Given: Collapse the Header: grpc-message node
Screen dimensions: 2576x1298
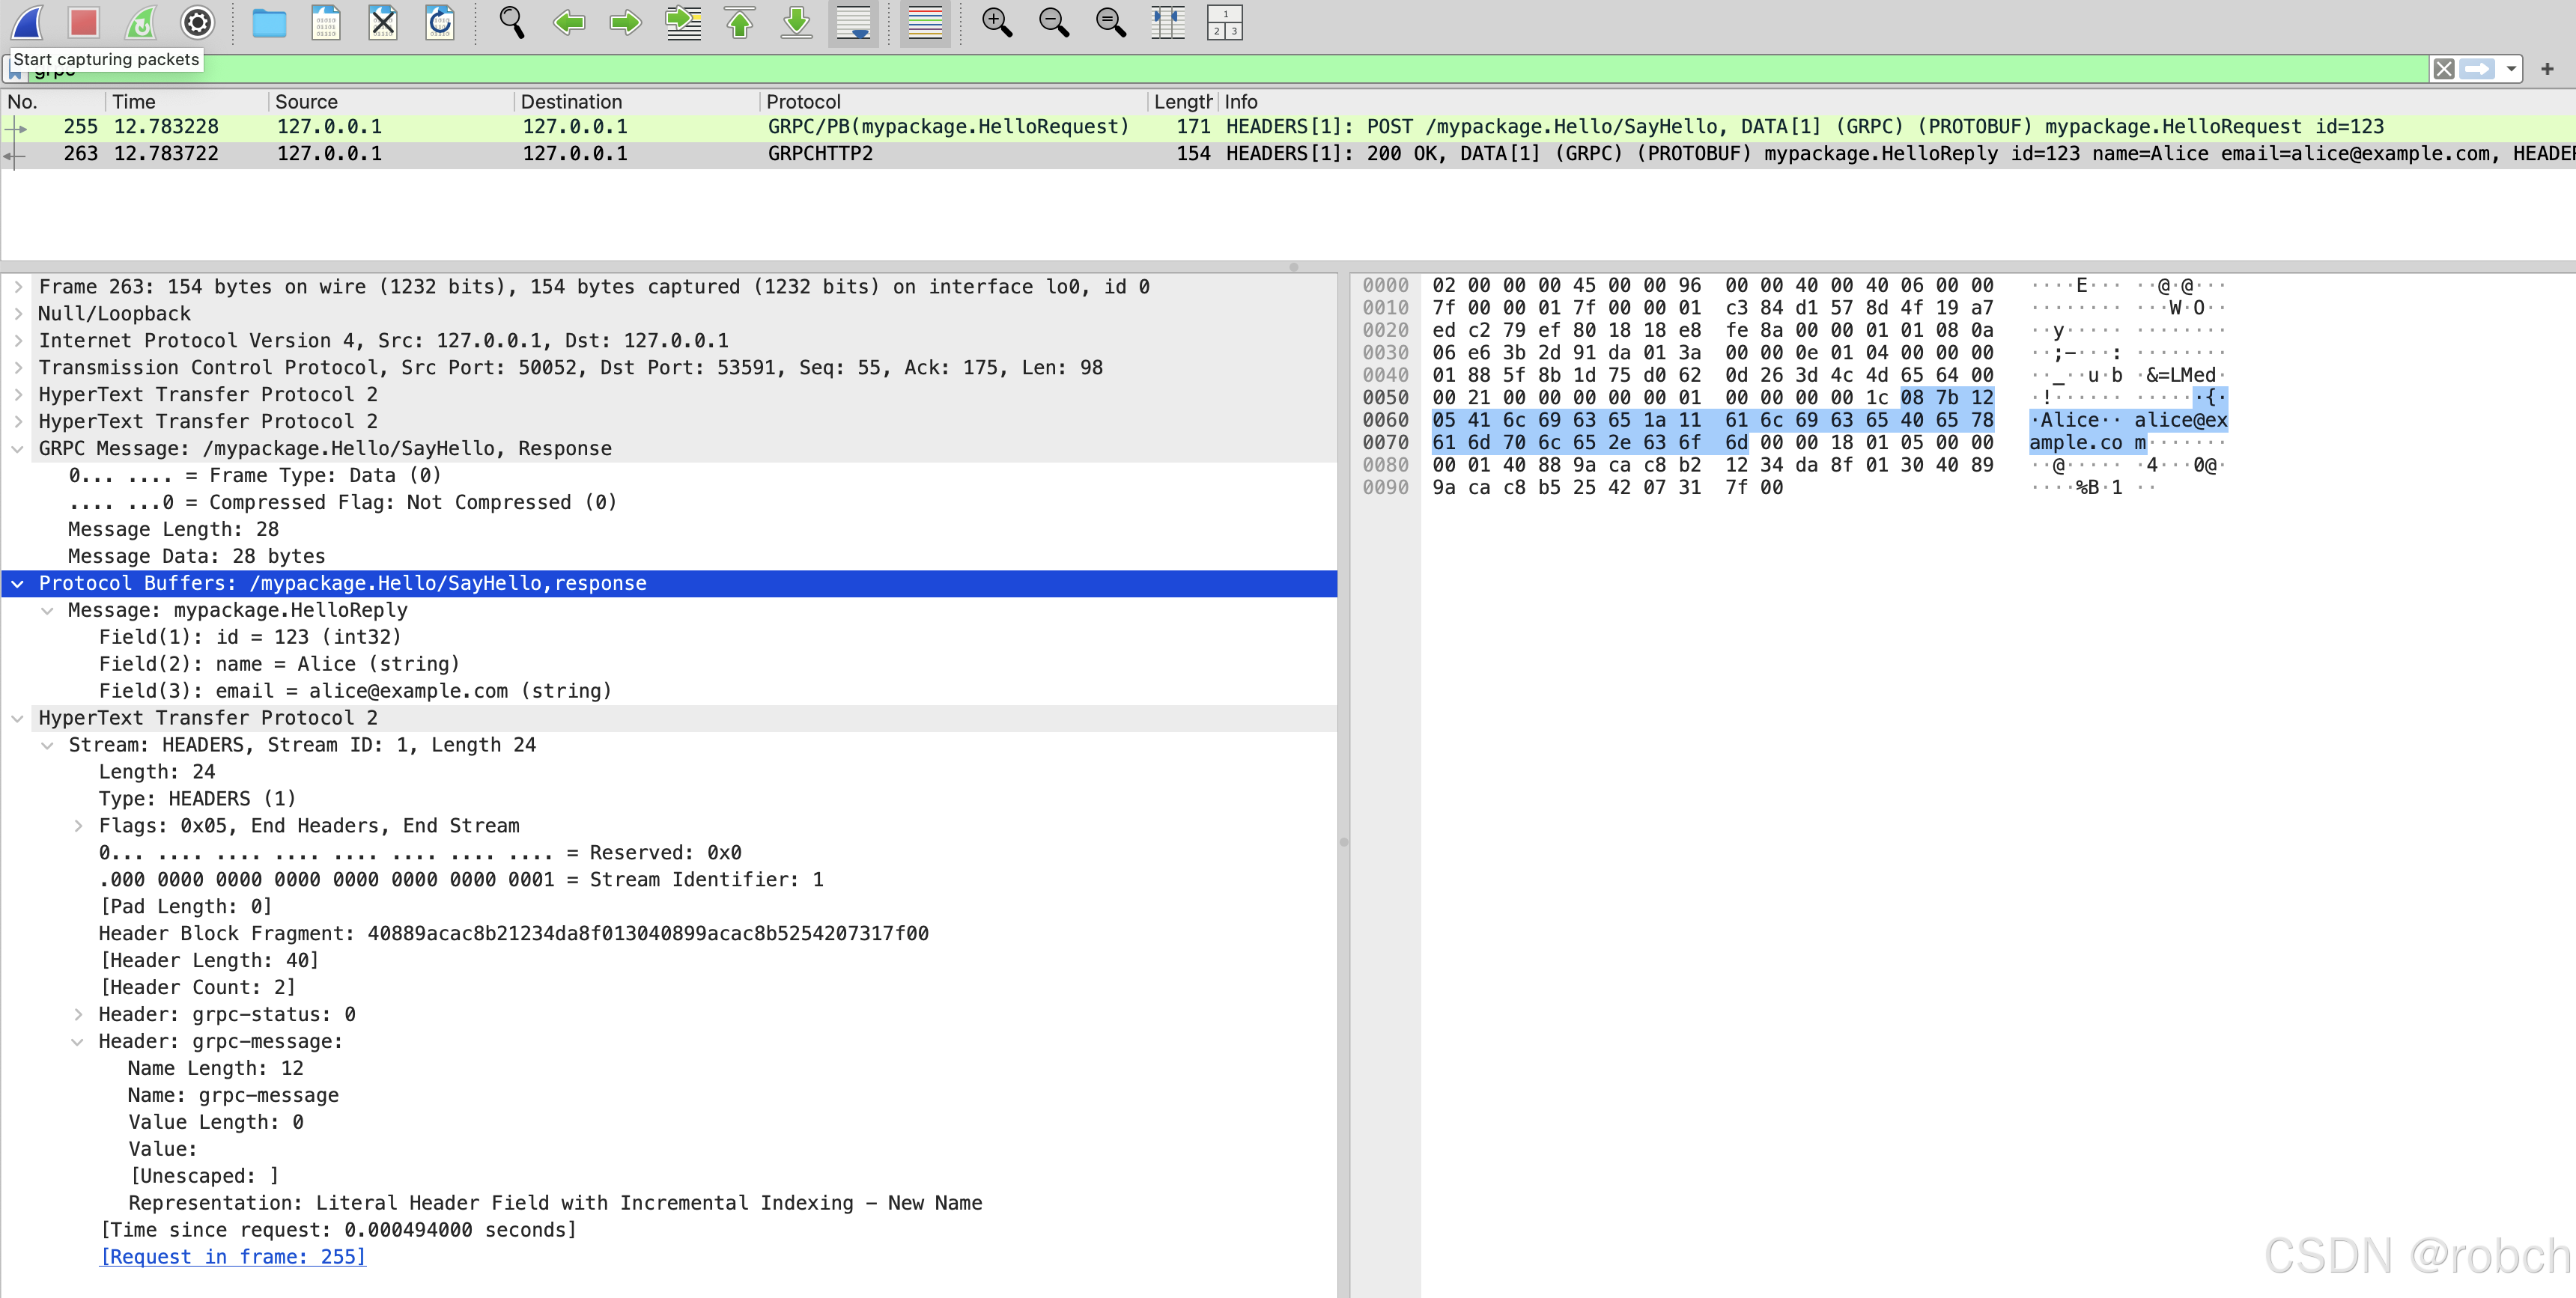Looking at the screenshot, I should coord(78,1042).
